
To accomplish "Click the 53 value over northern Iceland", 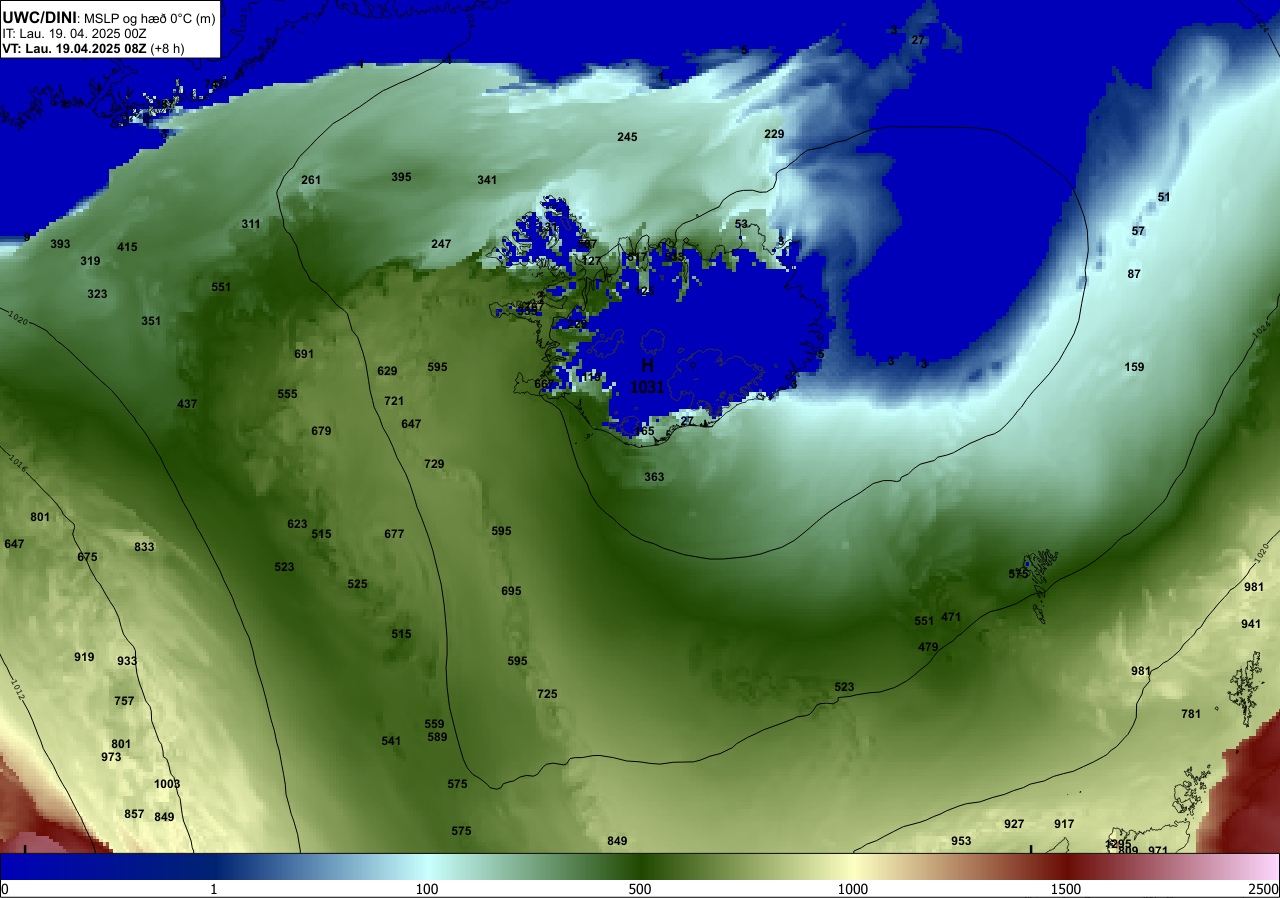I will click(x=741, y=224).
